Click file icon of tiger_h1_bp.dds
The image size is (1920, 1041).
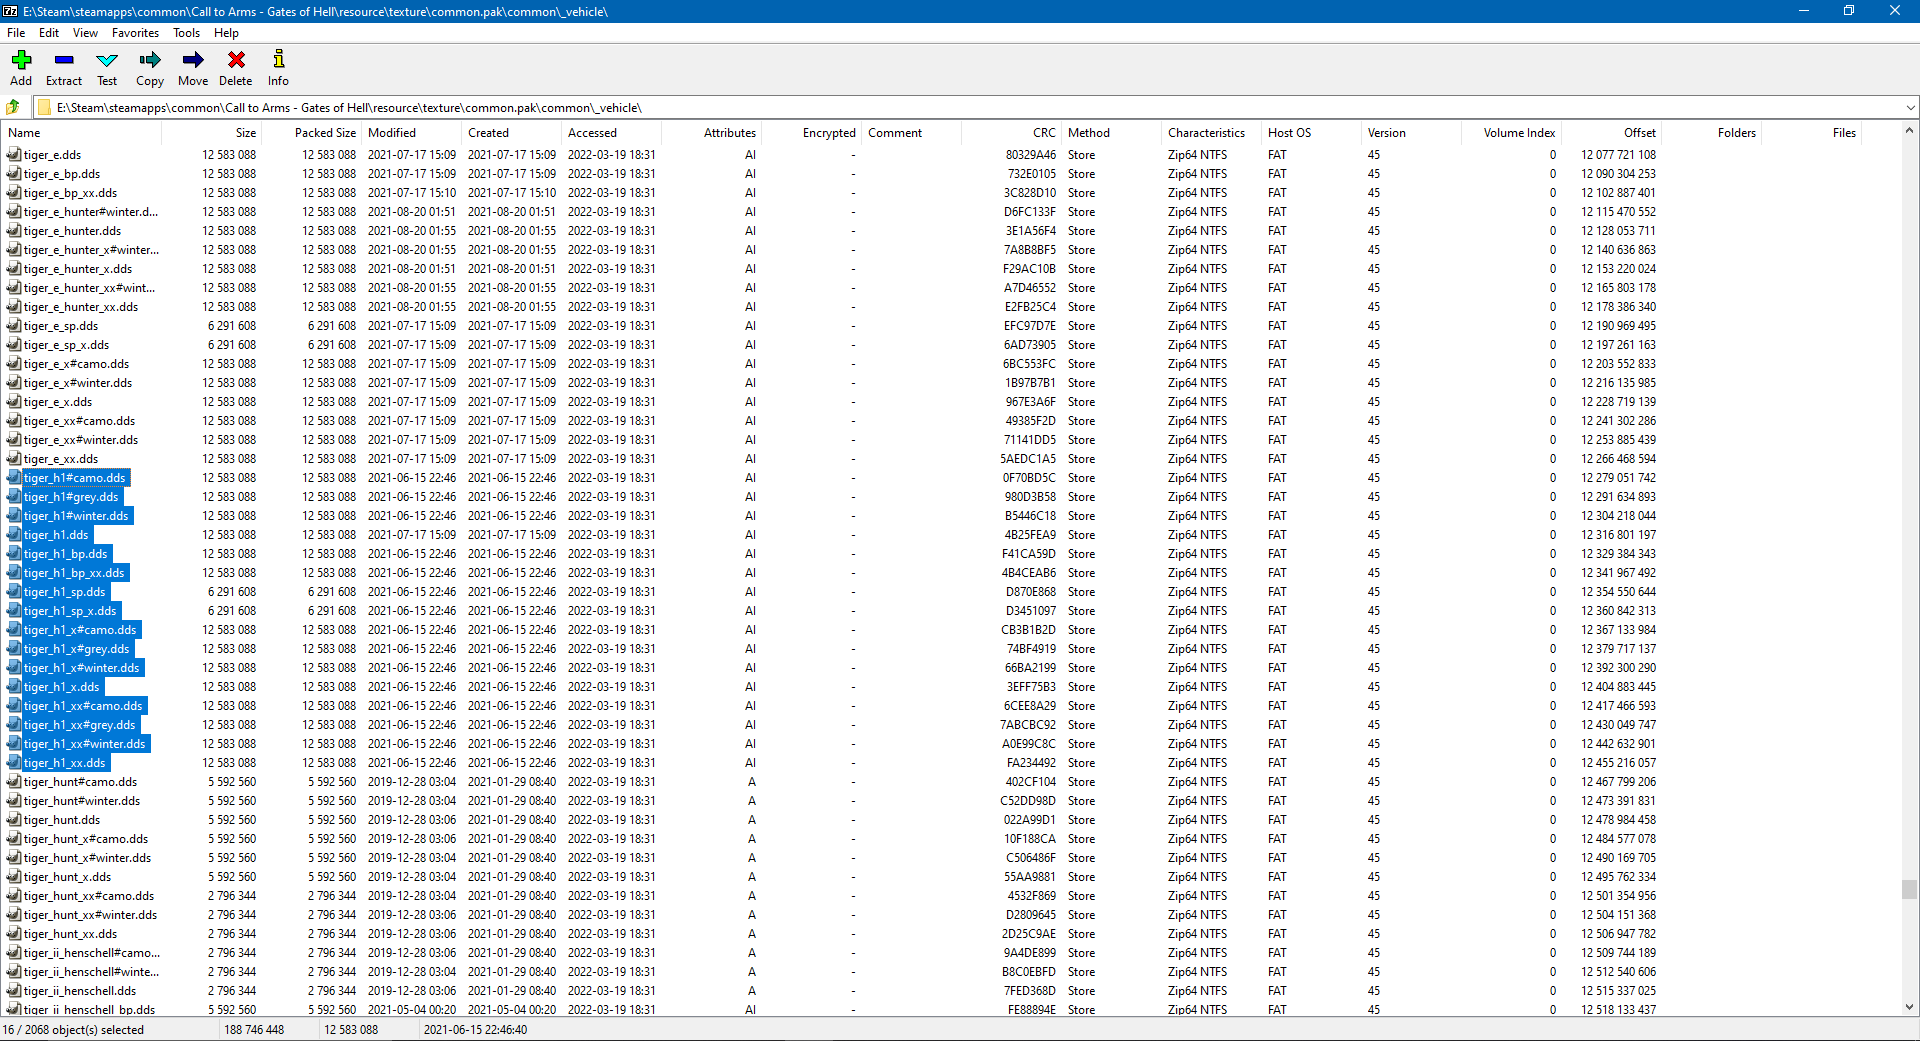pos(14,554)
